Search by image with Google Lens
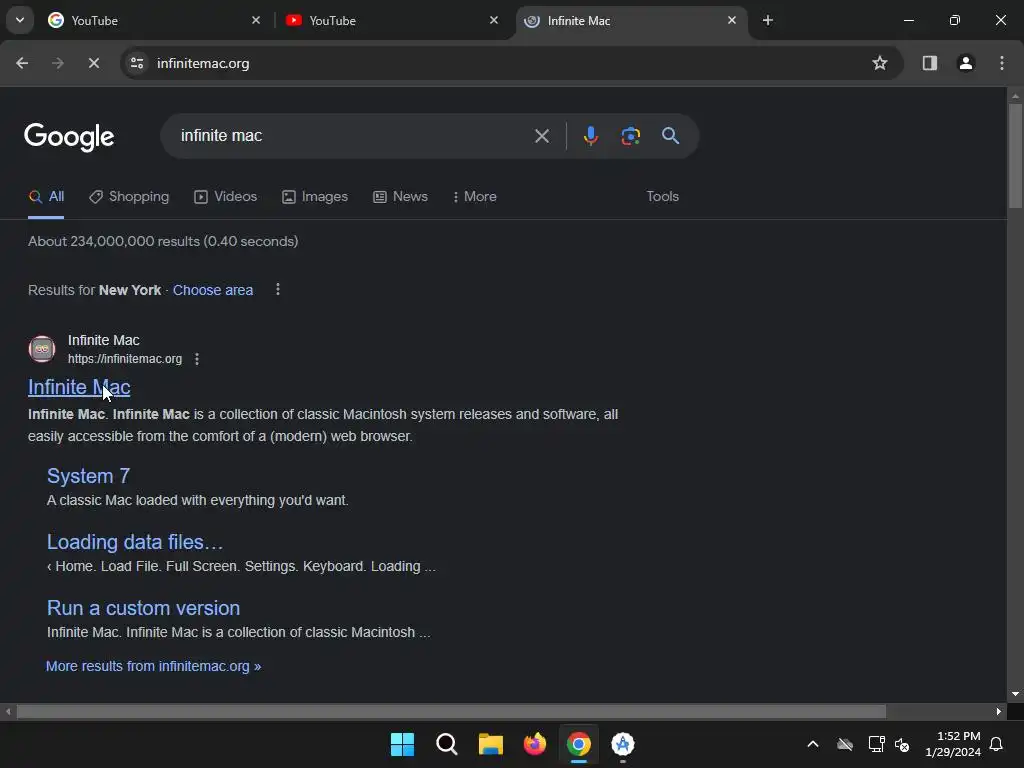Image resolution: width=1024 pixels, height=768 pixels. tap(630, 136)
